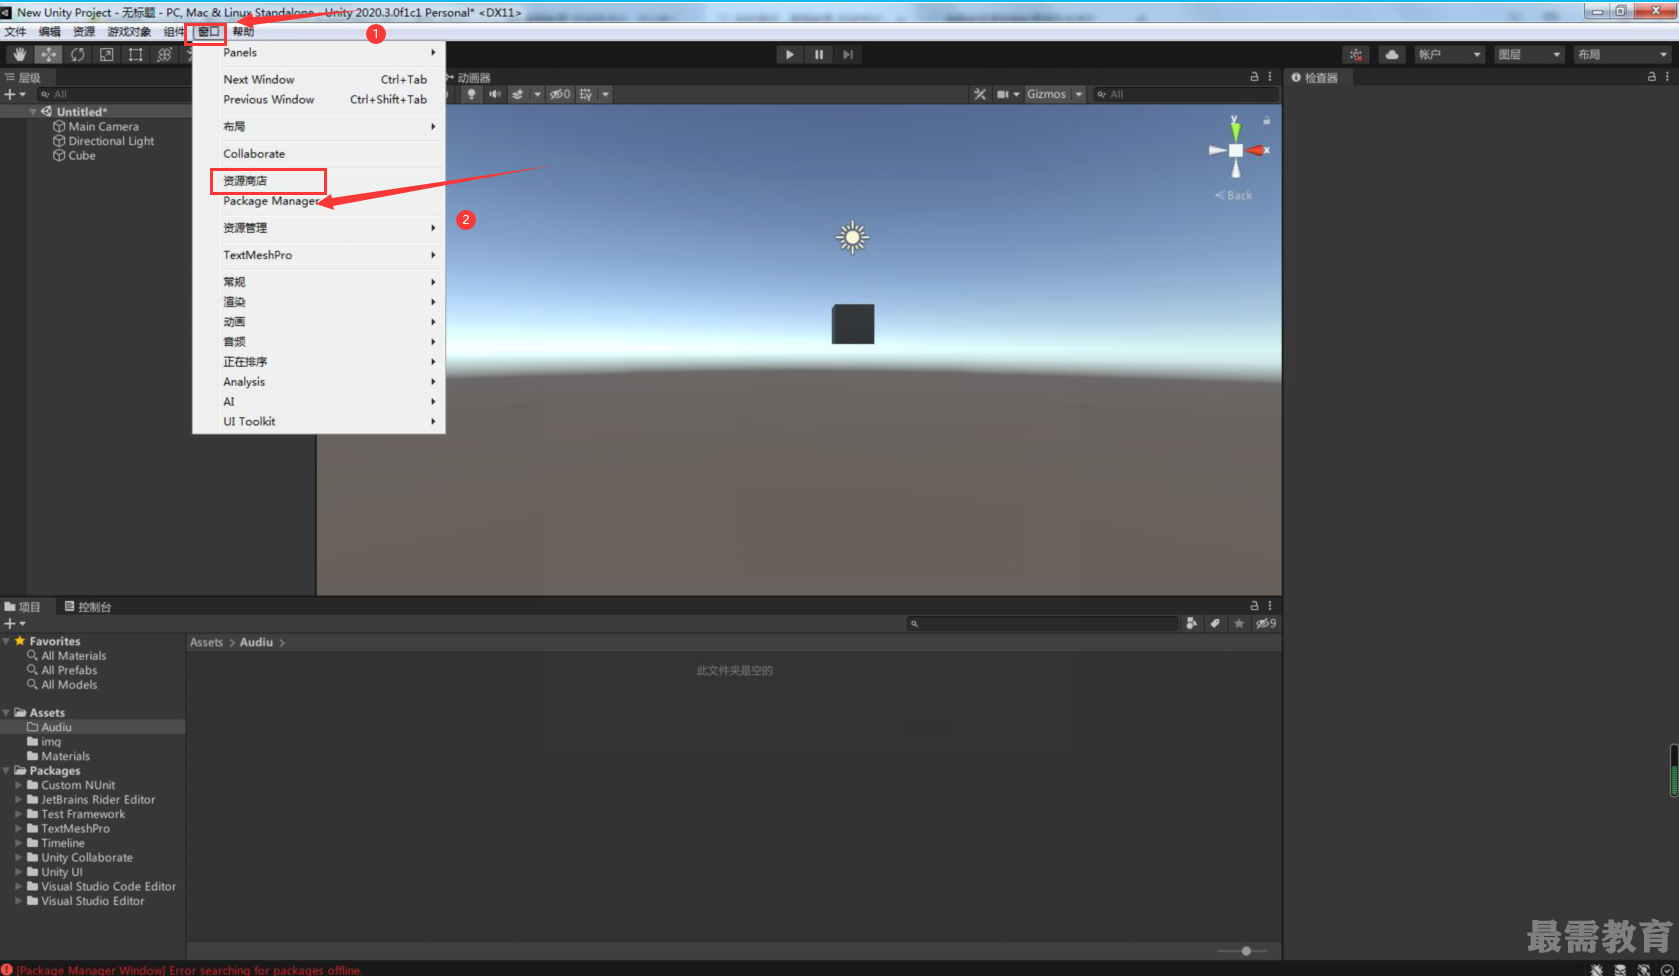Click the Project panel search field
Screen dimensions: 1679x976
point(1043,623)
